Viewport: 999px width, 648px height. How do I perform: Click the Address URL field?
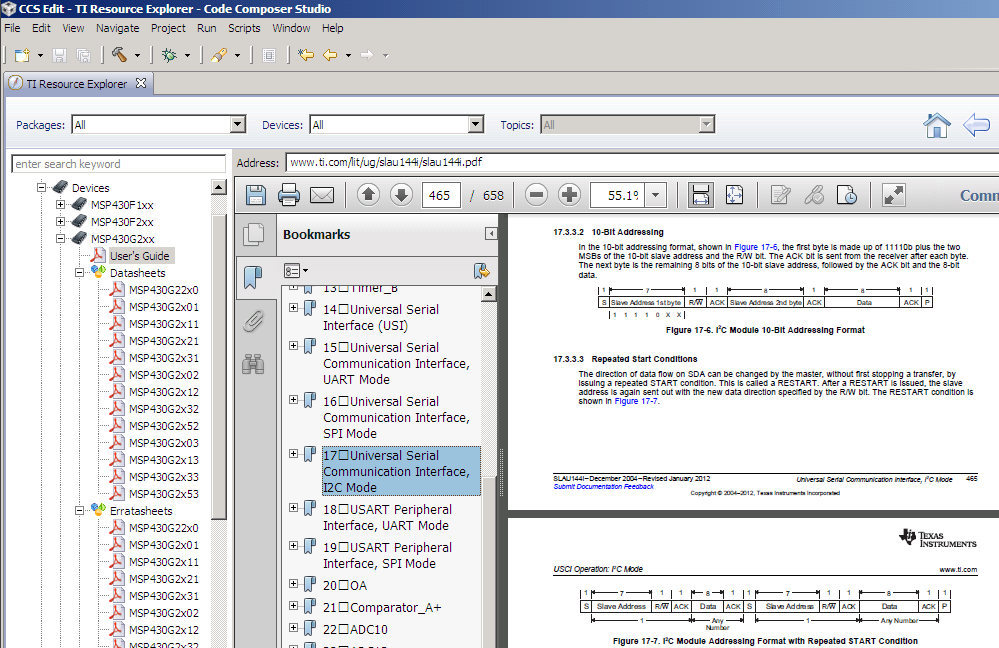click(x=642, y=162)
